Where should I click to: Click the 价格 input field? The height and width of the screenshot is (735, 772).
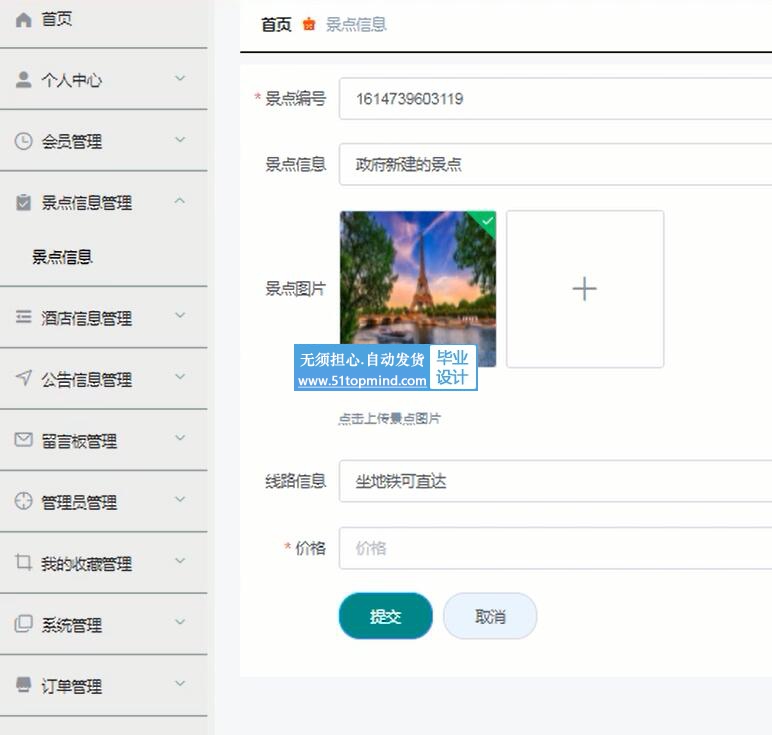(x=555, y=548)
